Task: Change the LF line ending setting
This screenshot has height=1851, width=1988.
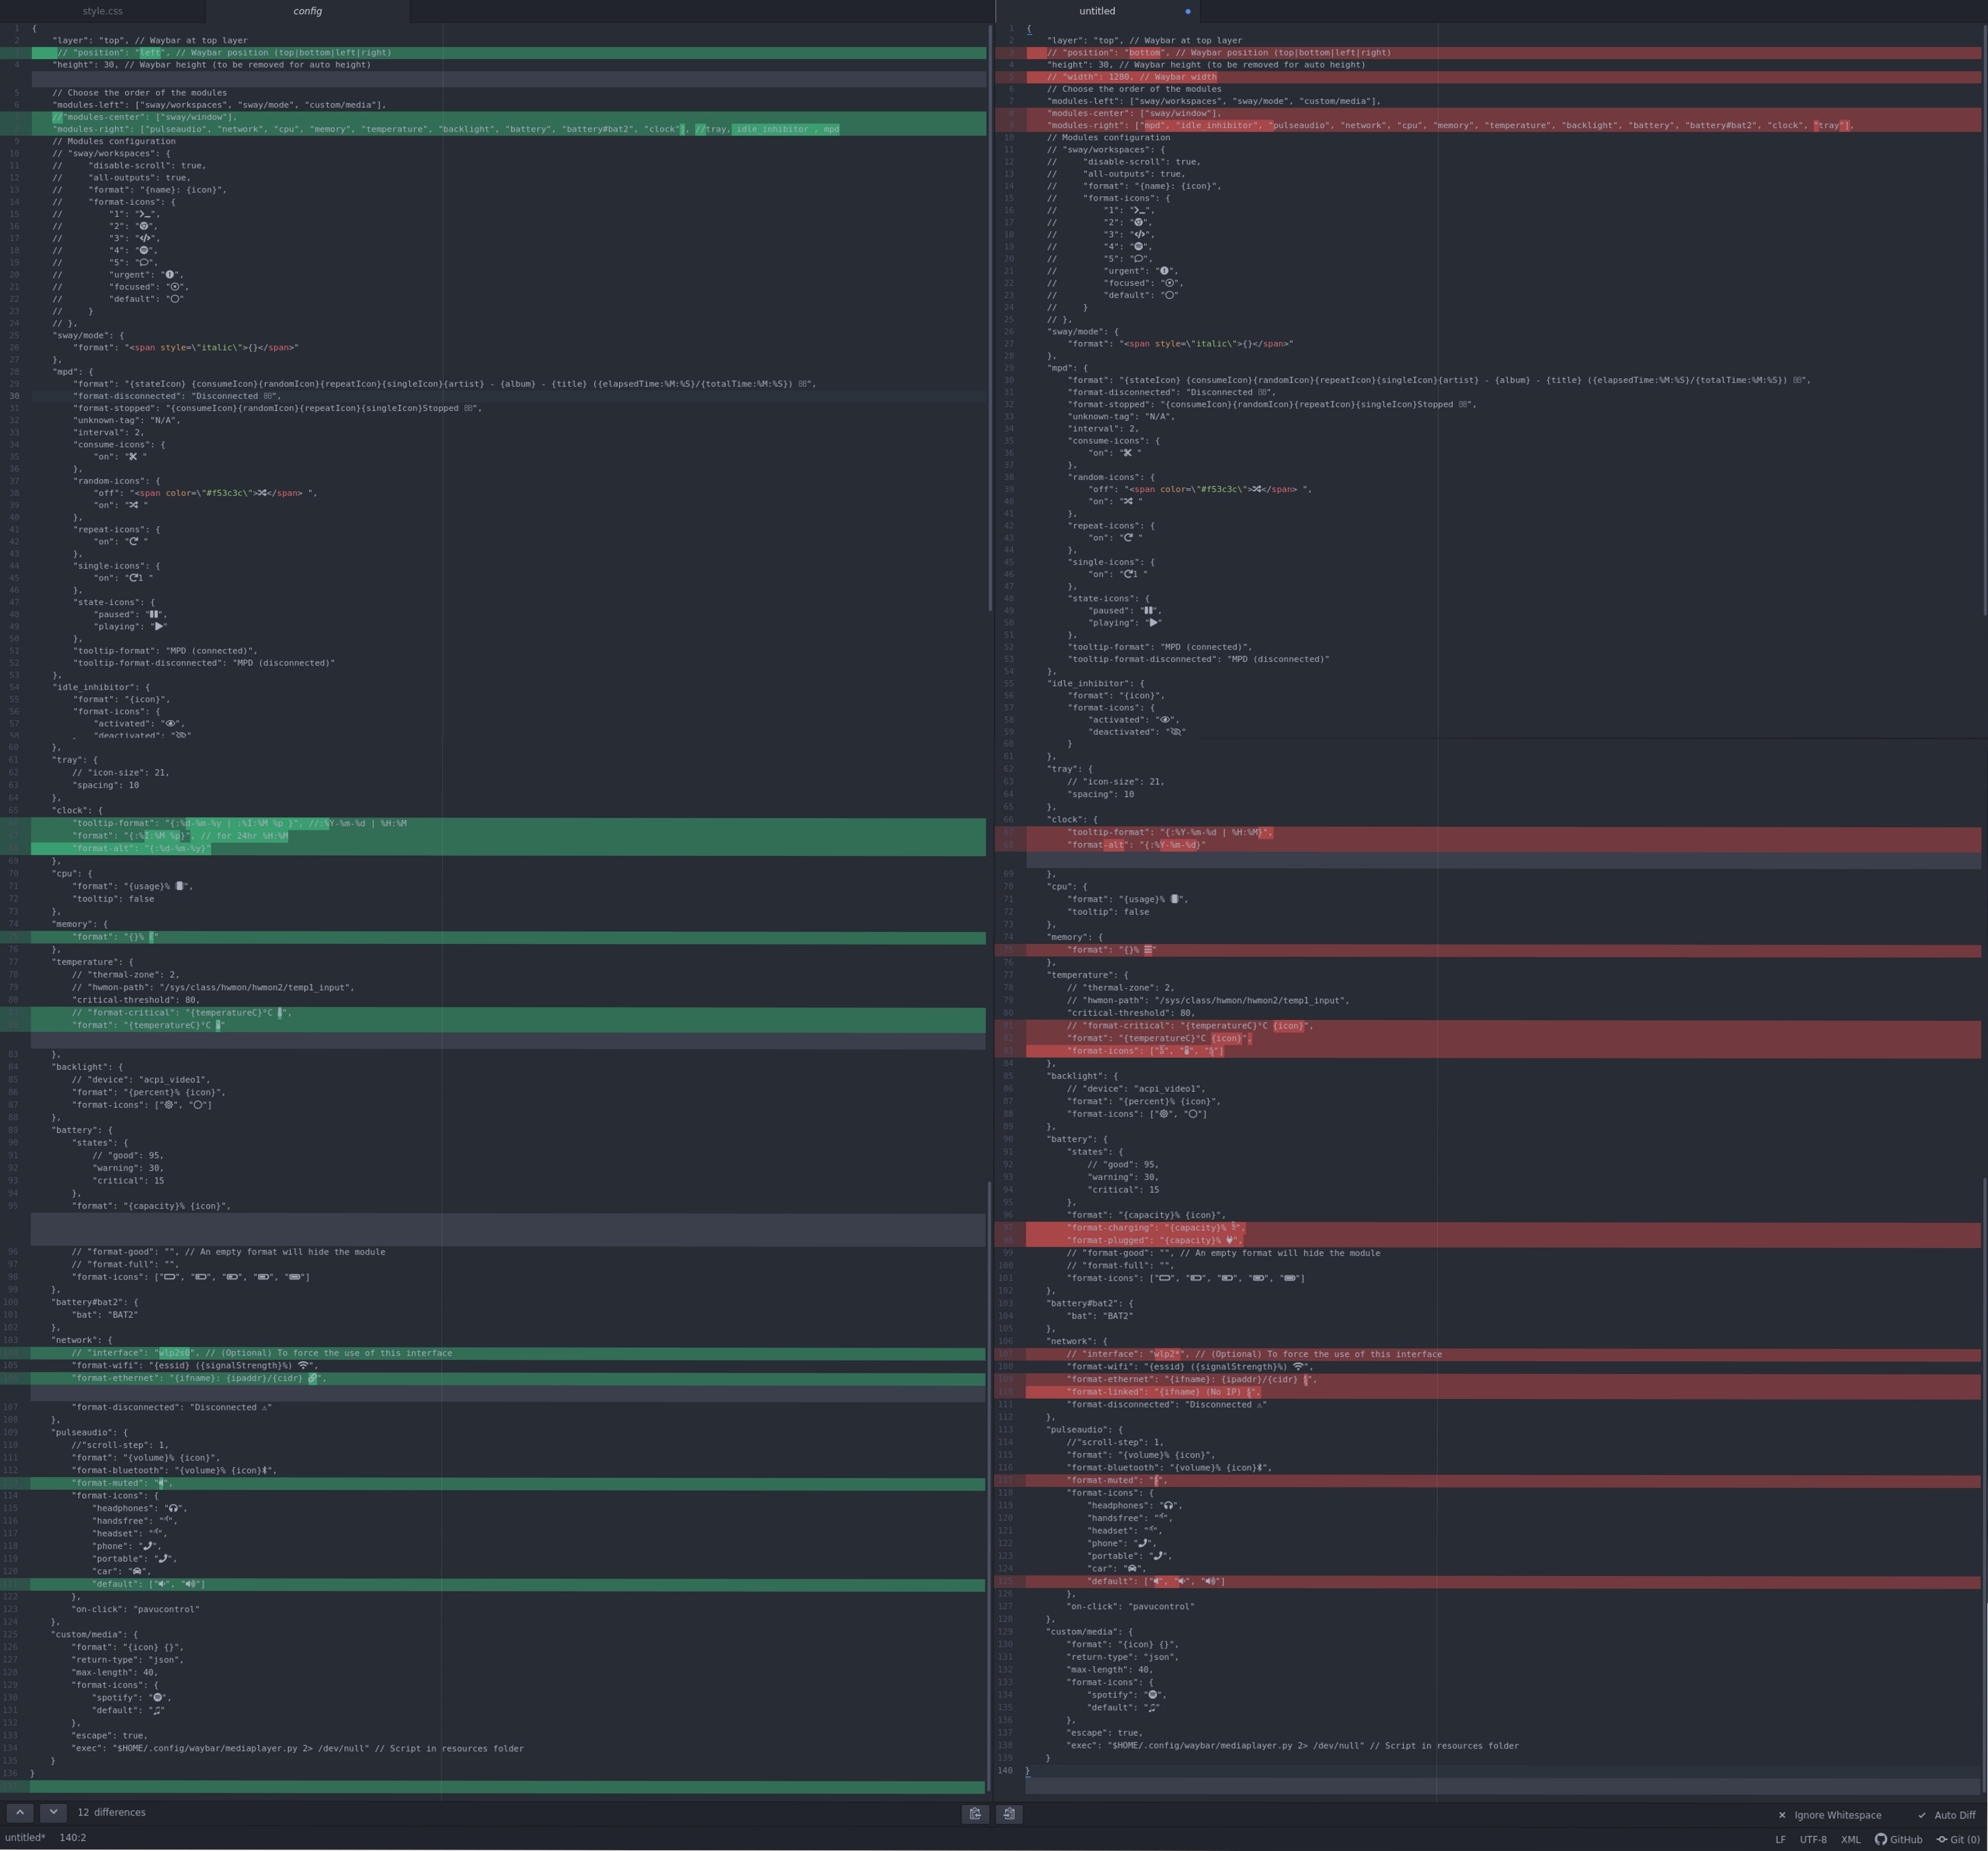Action: (1780, 1839)
